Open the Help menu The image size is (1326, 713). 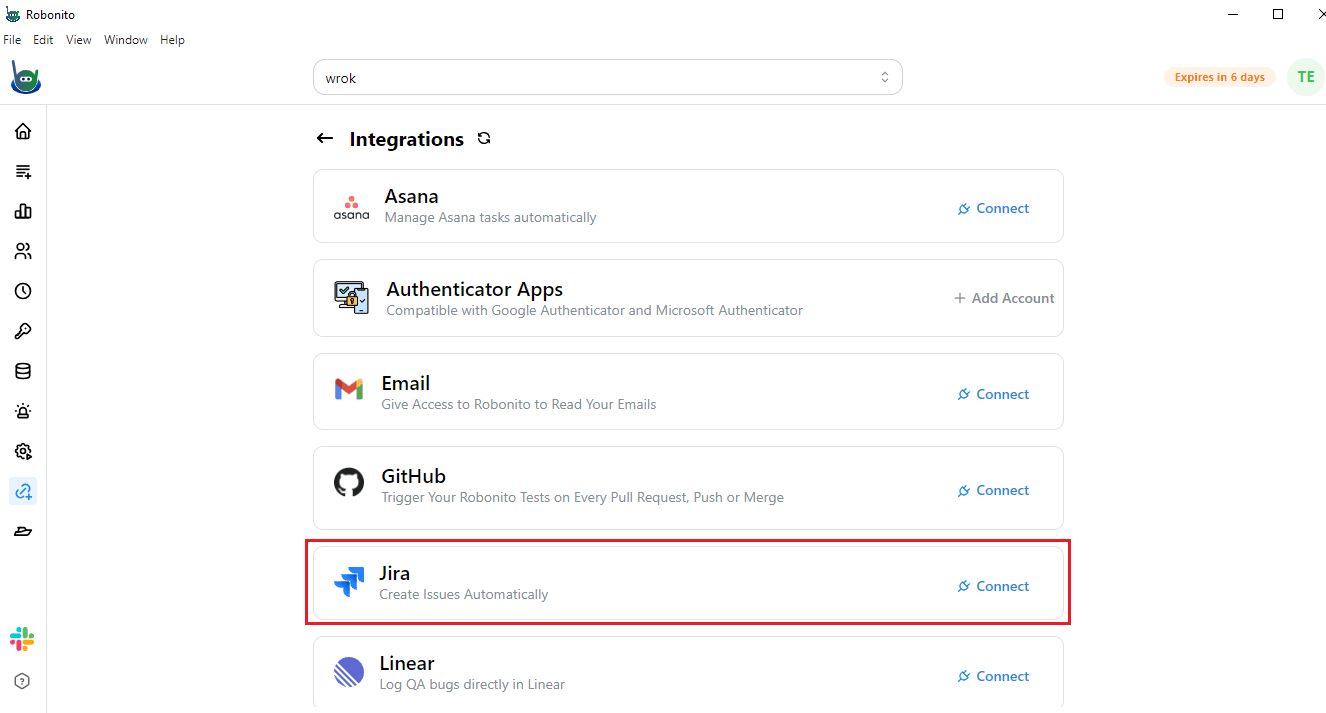pyautogui.click(x=172, y=40)
